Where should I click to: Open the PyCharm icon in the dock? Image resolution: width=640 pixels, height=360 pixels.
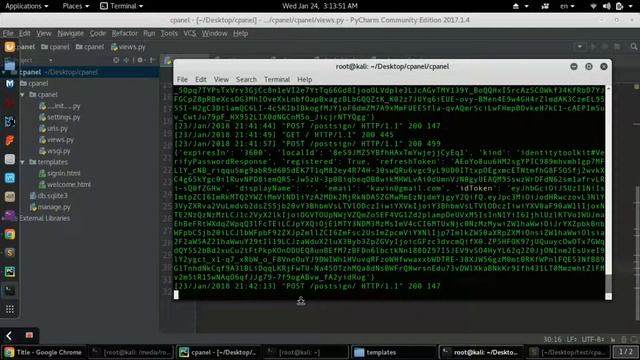(x=9, y=271)
